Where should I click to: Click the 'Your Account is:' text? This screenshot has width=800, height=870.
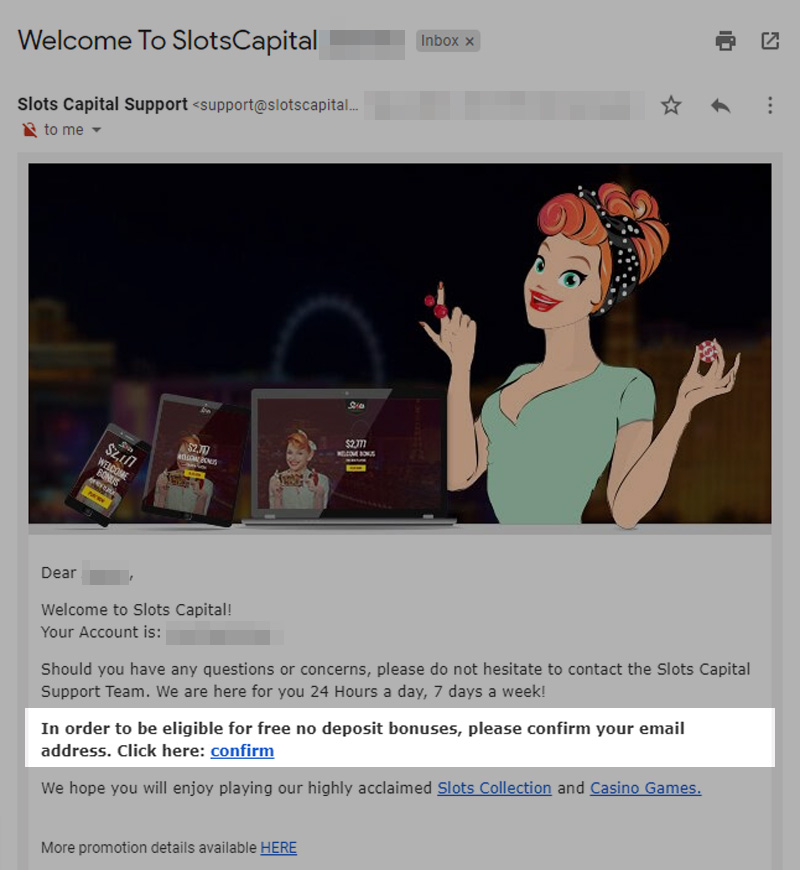101,632
